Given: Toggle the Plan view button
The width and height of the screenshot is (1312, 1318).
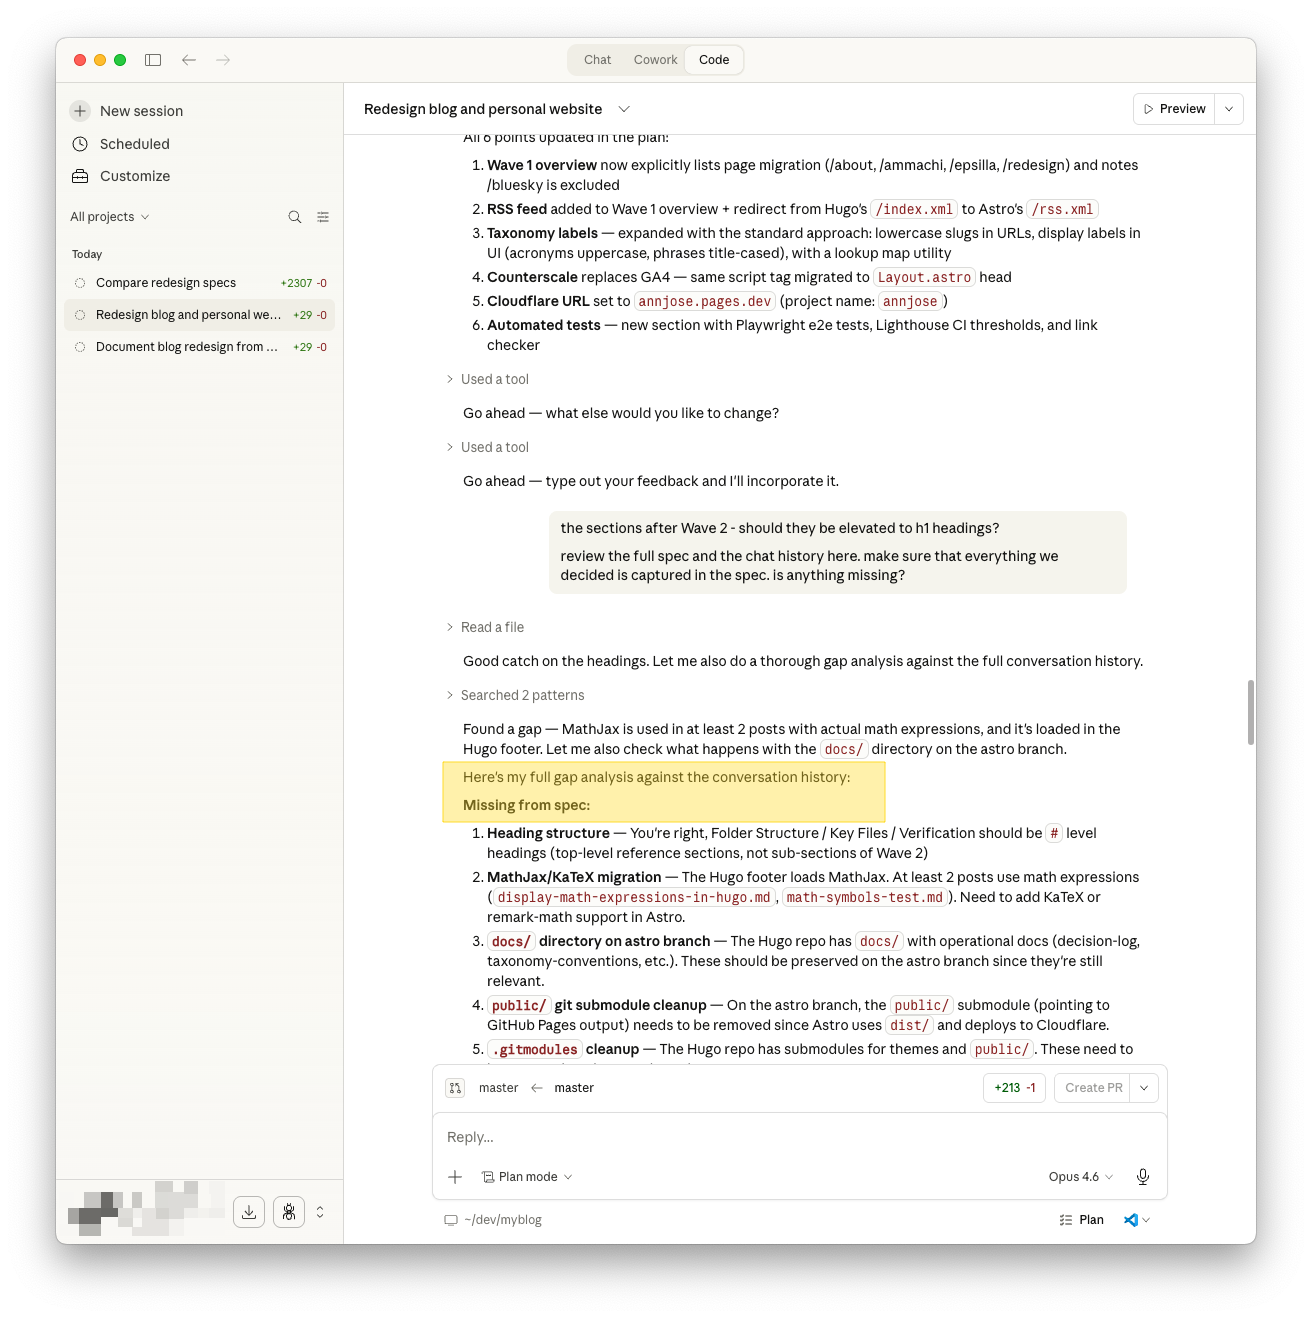Looking at the screenshot, I should [x=1082, y=1220].
